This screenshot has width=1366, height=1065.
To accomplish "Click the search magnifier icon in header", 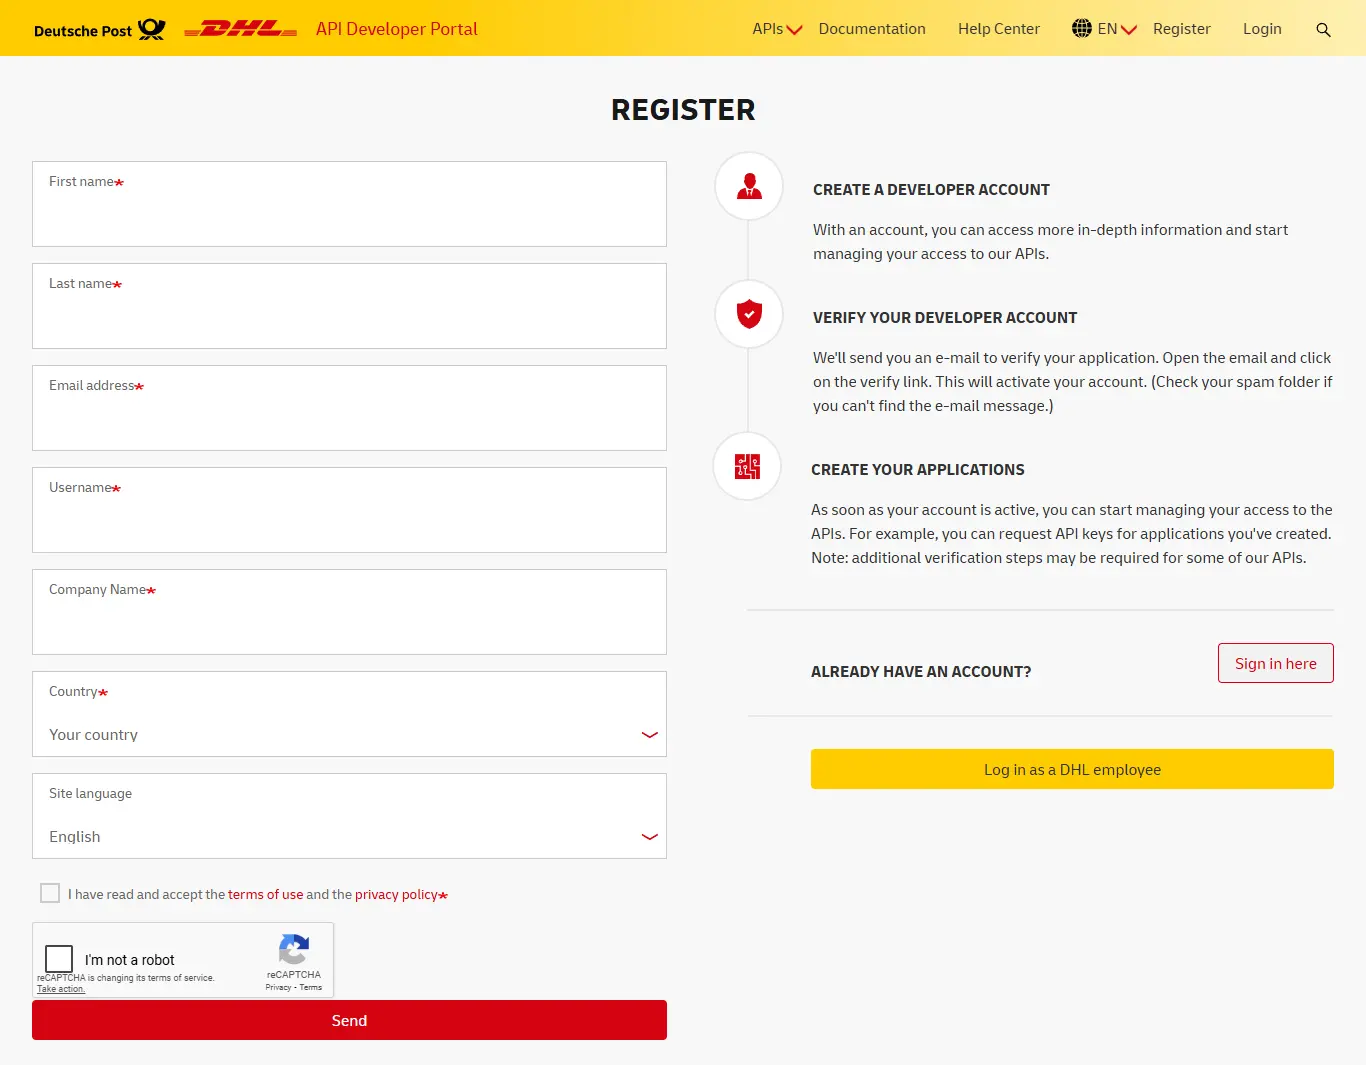I will (1323, 30).
